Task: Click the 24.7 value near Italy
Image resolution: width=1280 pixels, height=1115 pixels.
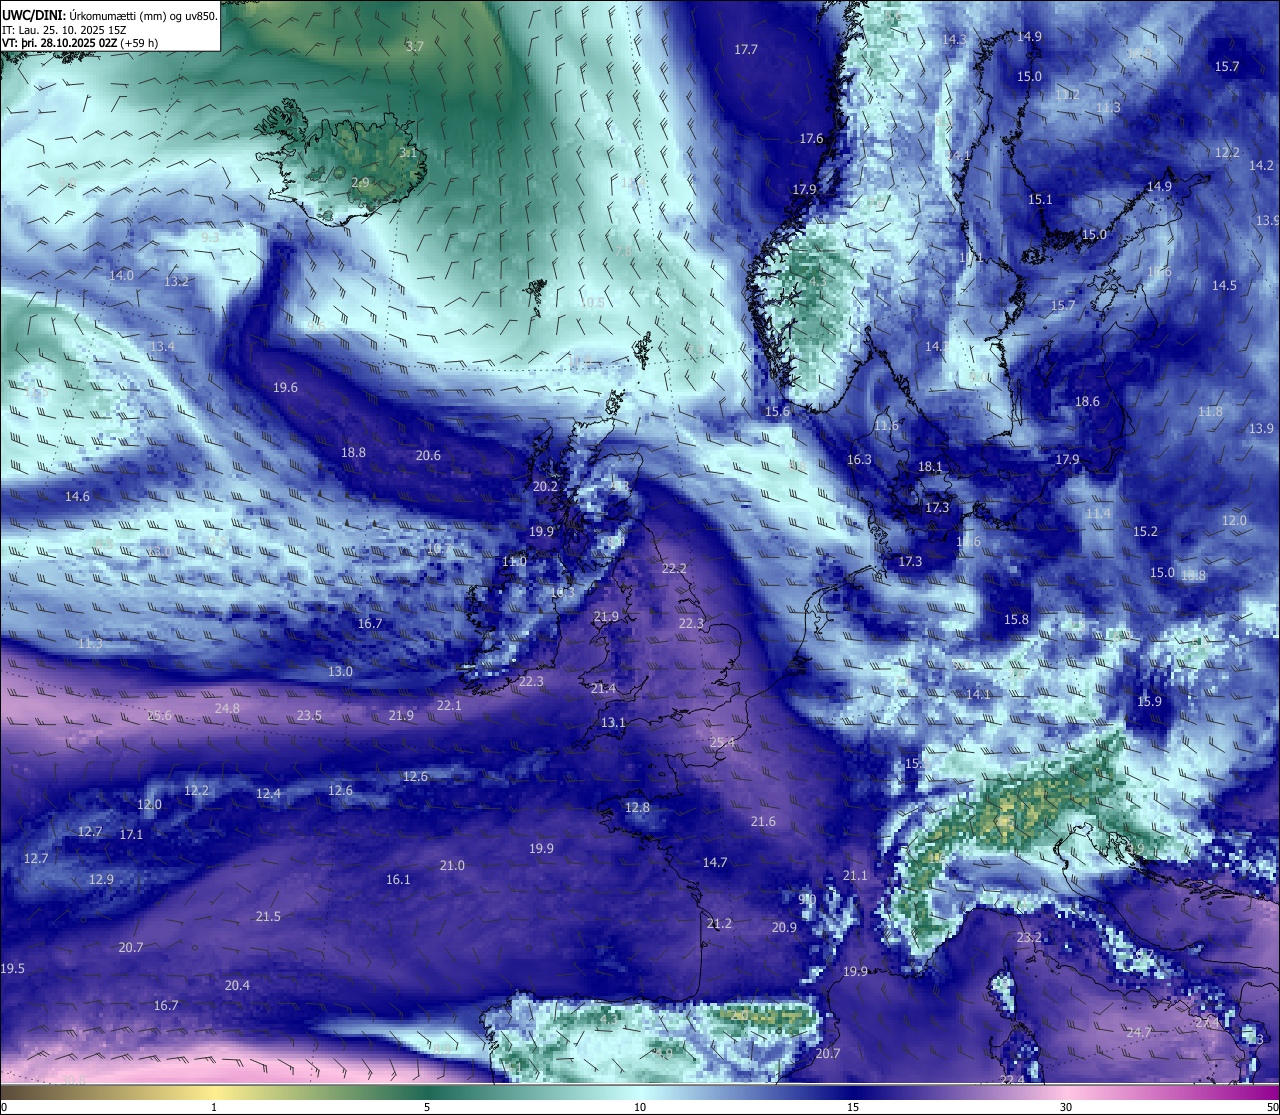Action: click(x=1139, y=1032)
